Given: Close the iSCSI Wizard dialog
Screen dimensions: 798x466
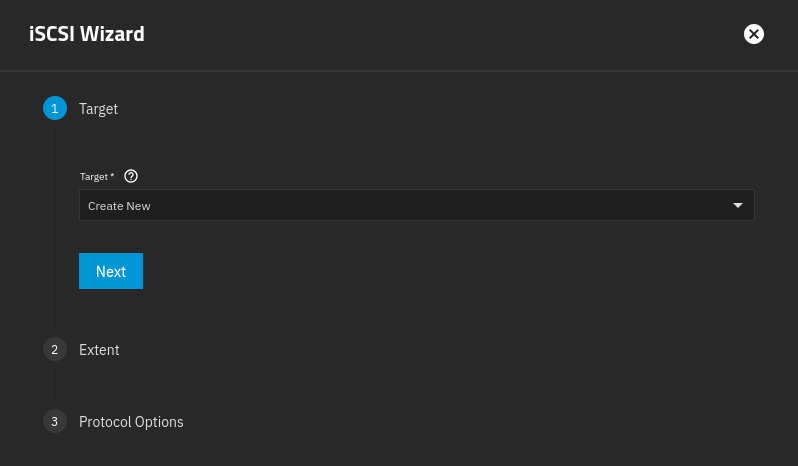Looking at the screenshot, I should pos(754,34).
